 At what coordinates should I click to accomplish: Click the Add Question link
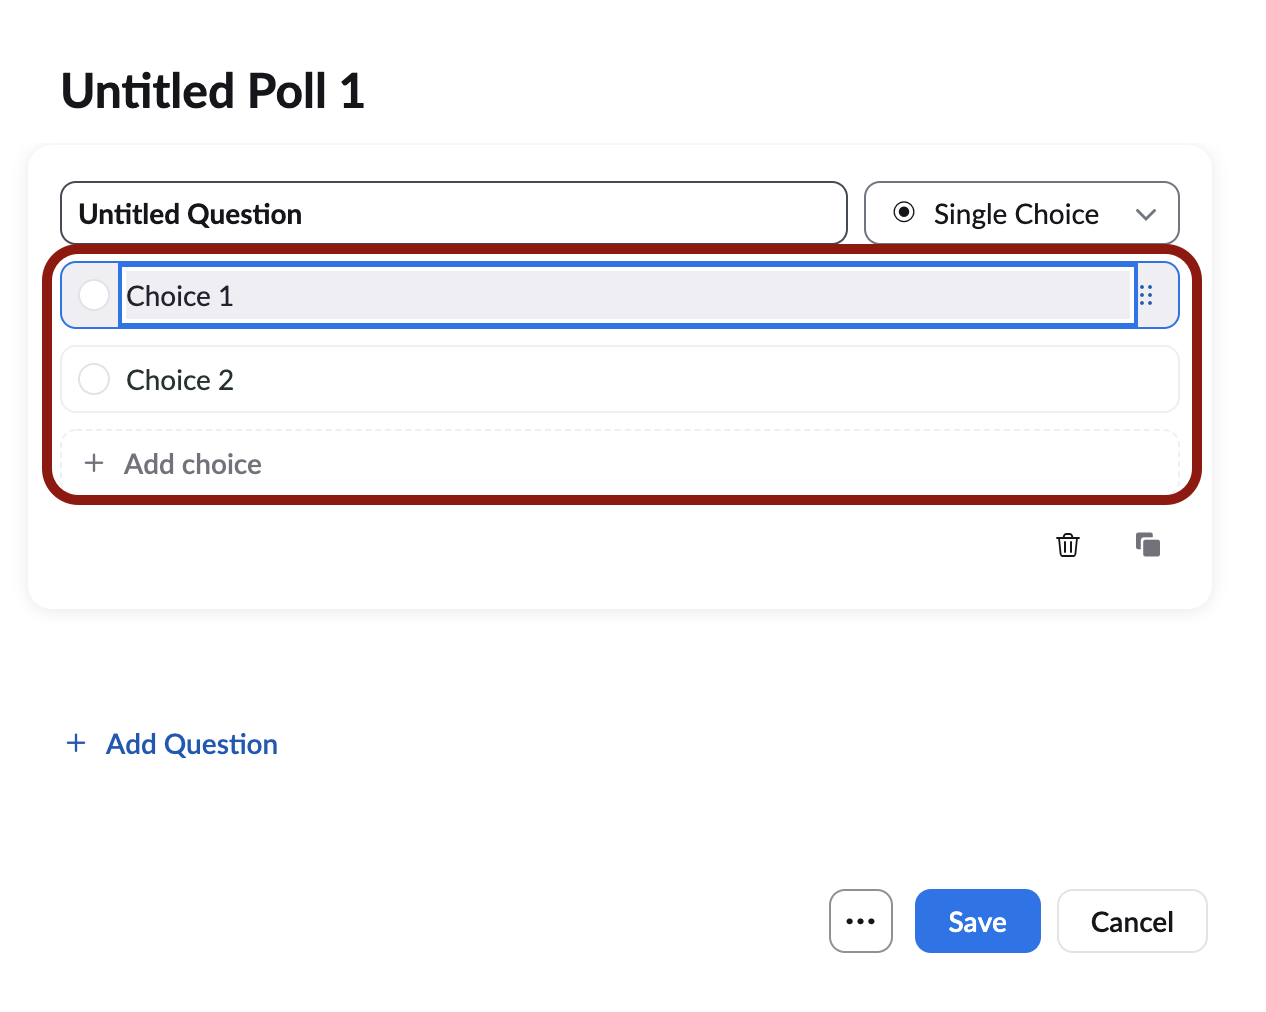[x=191, y=743]
